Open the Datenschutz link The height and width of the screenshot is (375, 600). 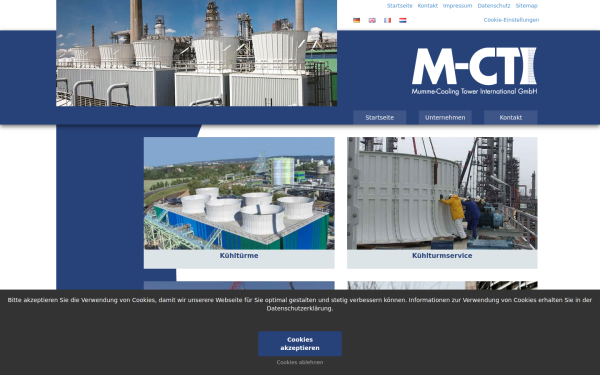click(494, 6)
